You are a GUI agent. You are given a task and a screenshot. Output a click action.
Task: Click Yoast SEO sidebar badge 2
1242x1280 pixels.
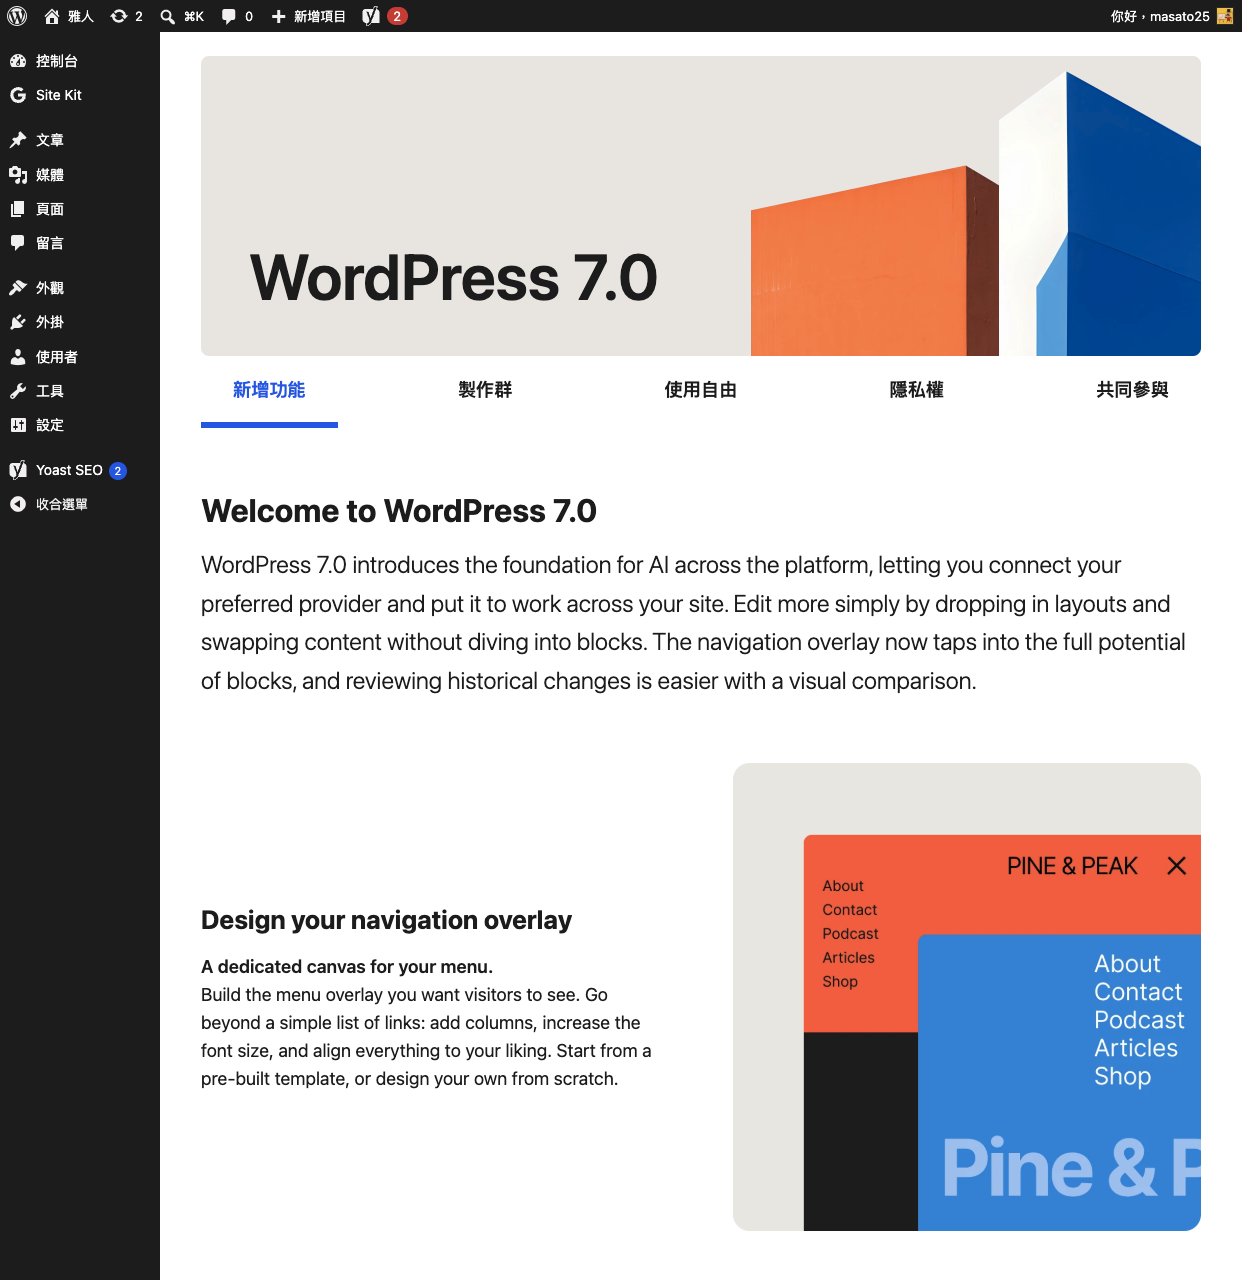pyautogui.click(x=118, y=471)
